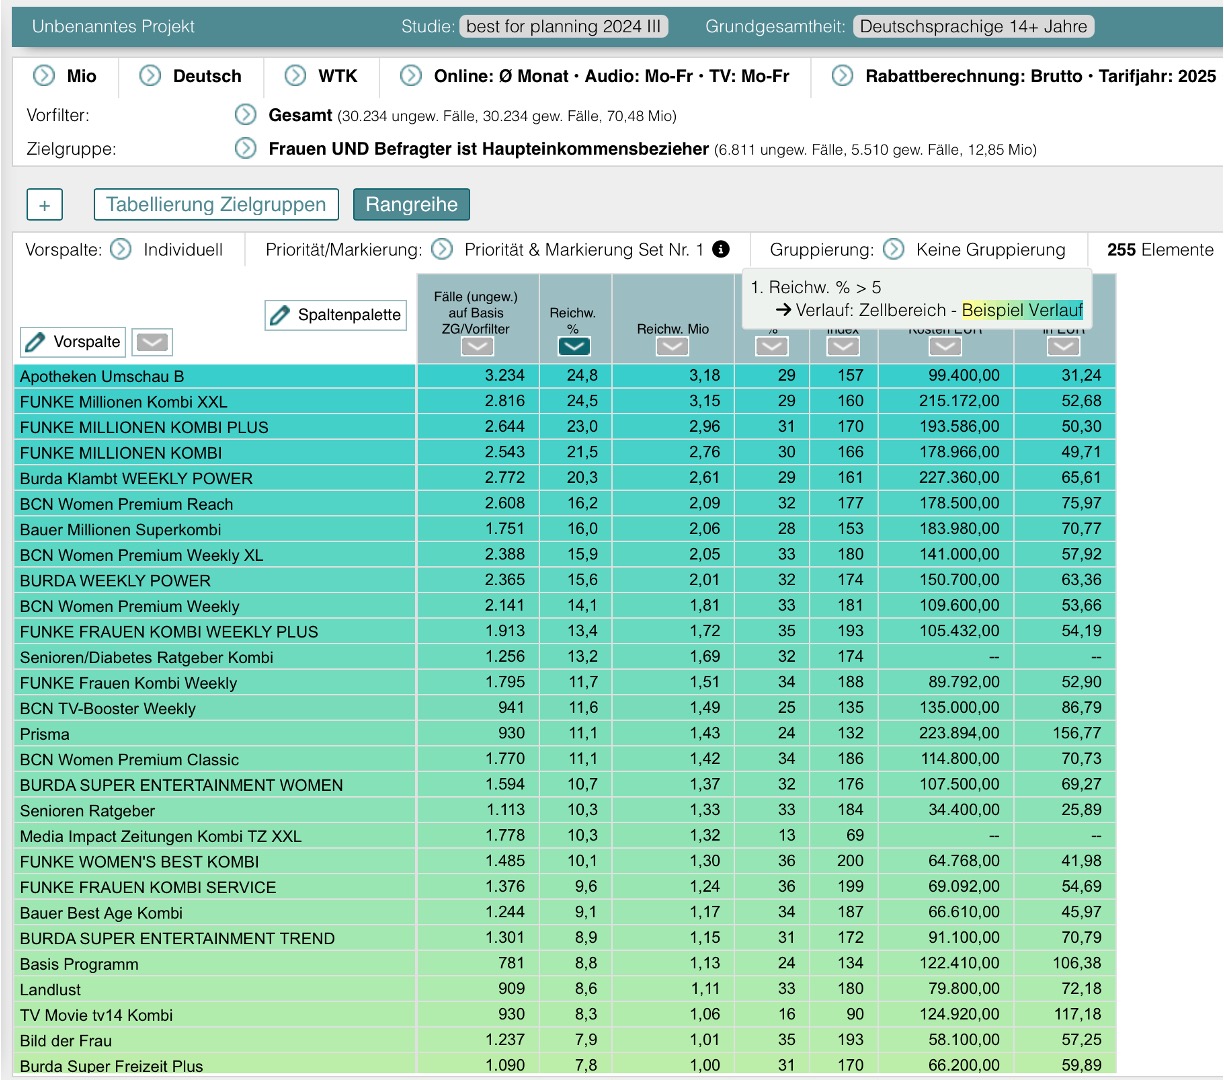Image resolution: width=1224 pixels, height=1080 pixels.
Task: Open the Reichw. Mio column dropdown
Action: pos(672,346)
